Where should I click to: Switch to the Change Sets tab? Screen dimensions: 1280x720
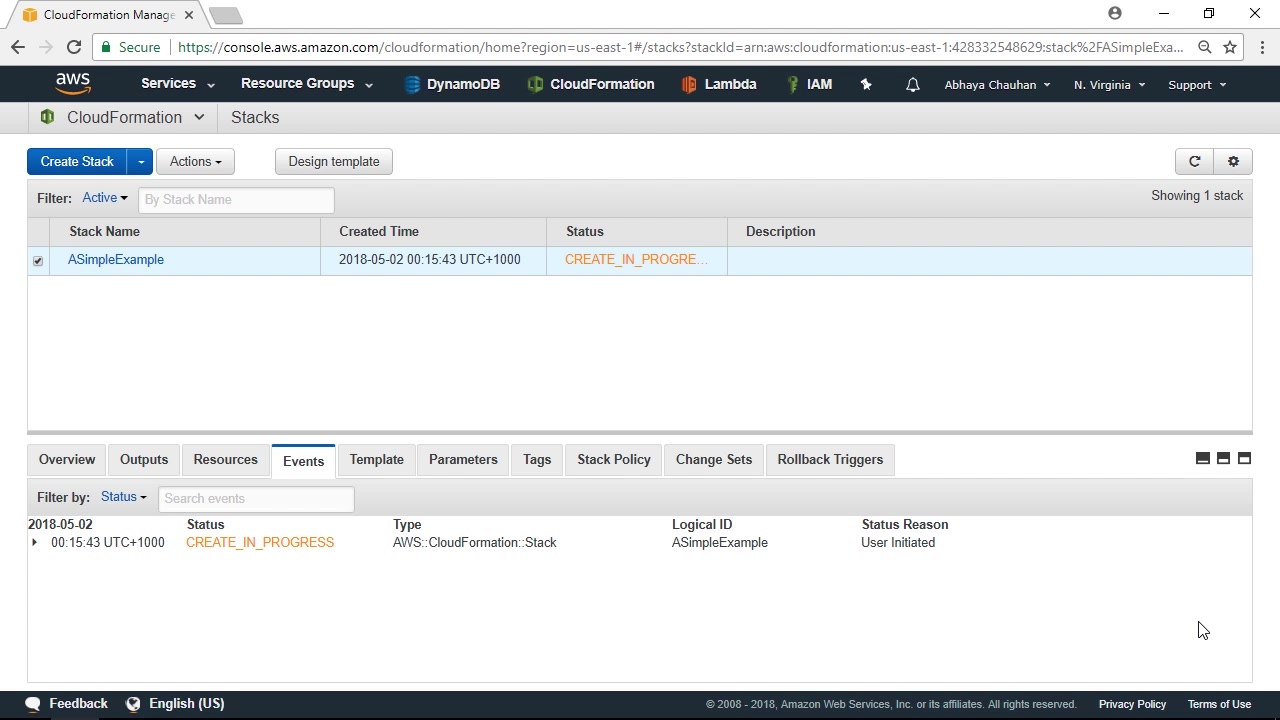[x=714, y=459]
